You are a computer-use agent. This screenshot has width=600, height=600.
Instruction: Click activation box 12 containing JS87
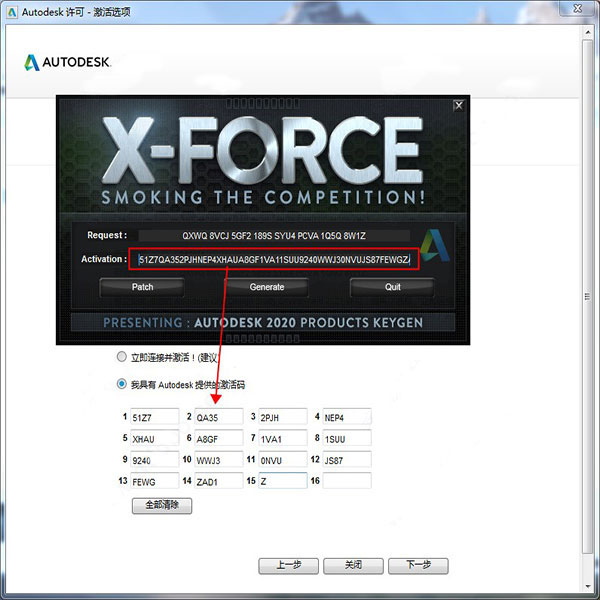pyautogui.click(x=346, y=460)
